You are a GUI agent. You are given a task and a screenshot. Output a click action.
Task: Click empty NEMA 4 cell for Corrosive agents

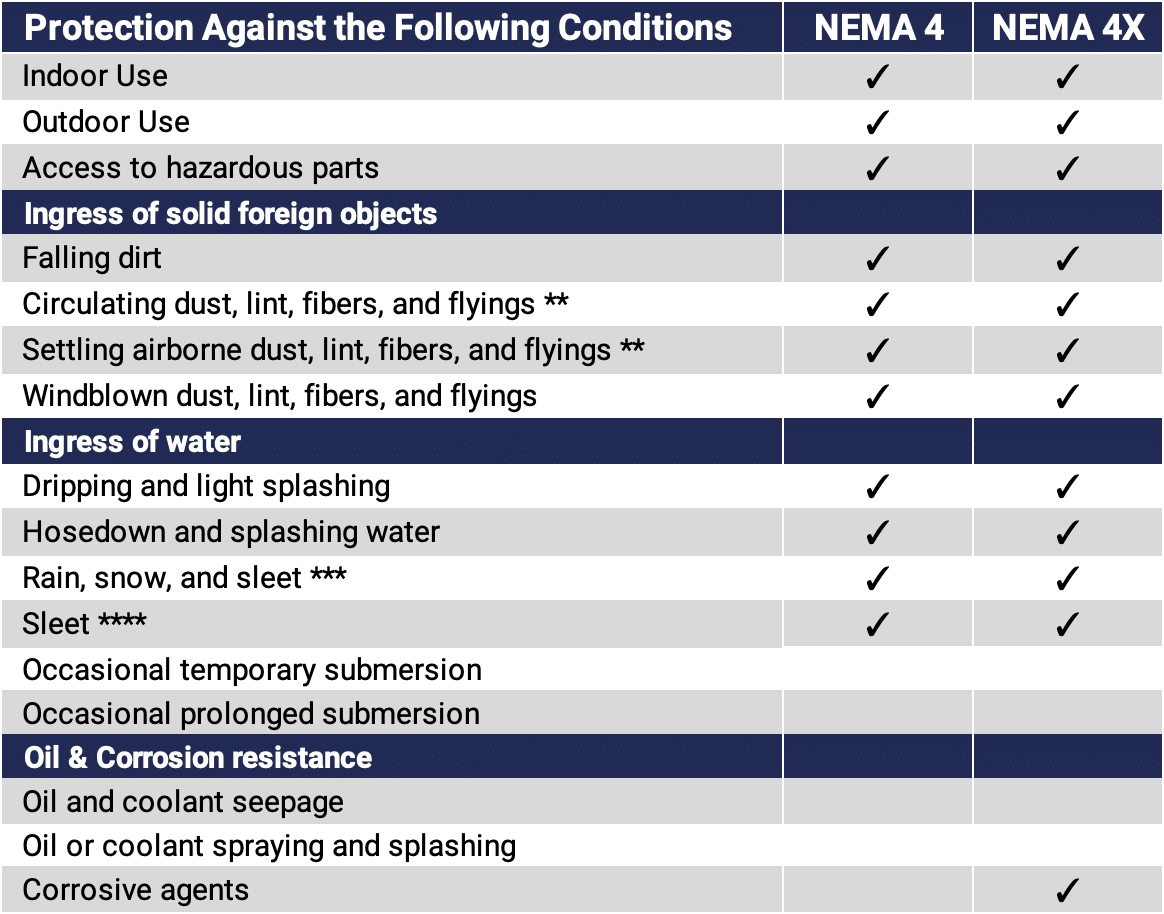tap(877, 890)
